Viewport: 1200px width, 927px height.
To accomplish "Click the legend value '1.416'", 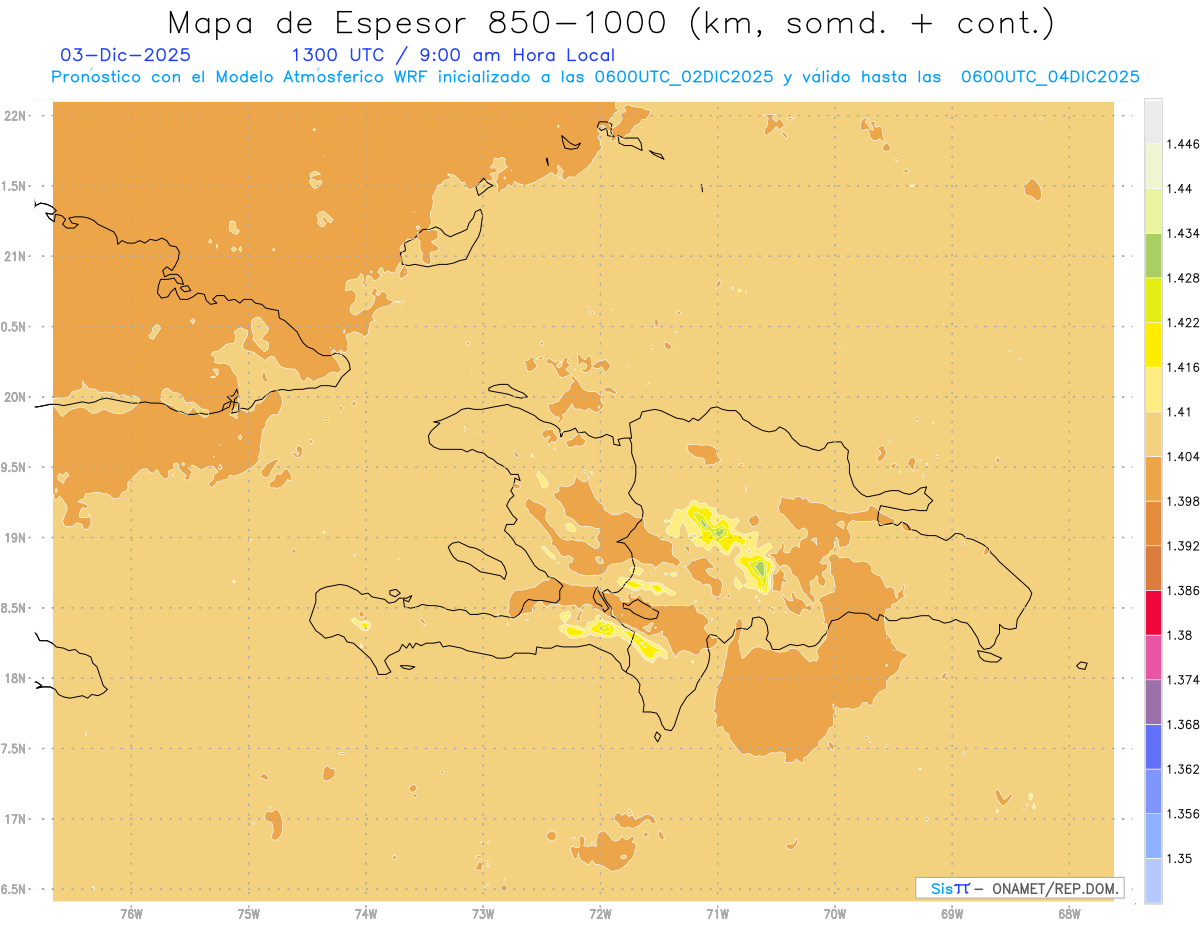I will [1182, 367].
